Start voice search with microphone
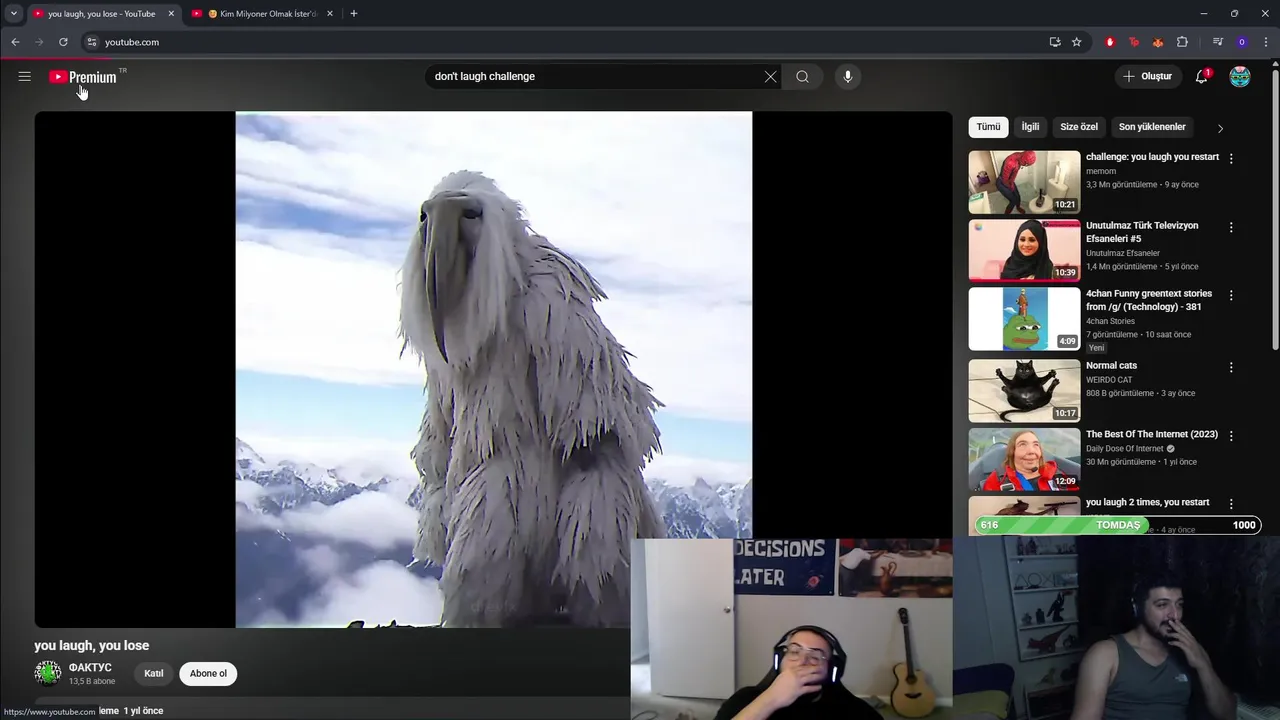Screen dimensions: 1280x720 [847, 76]
